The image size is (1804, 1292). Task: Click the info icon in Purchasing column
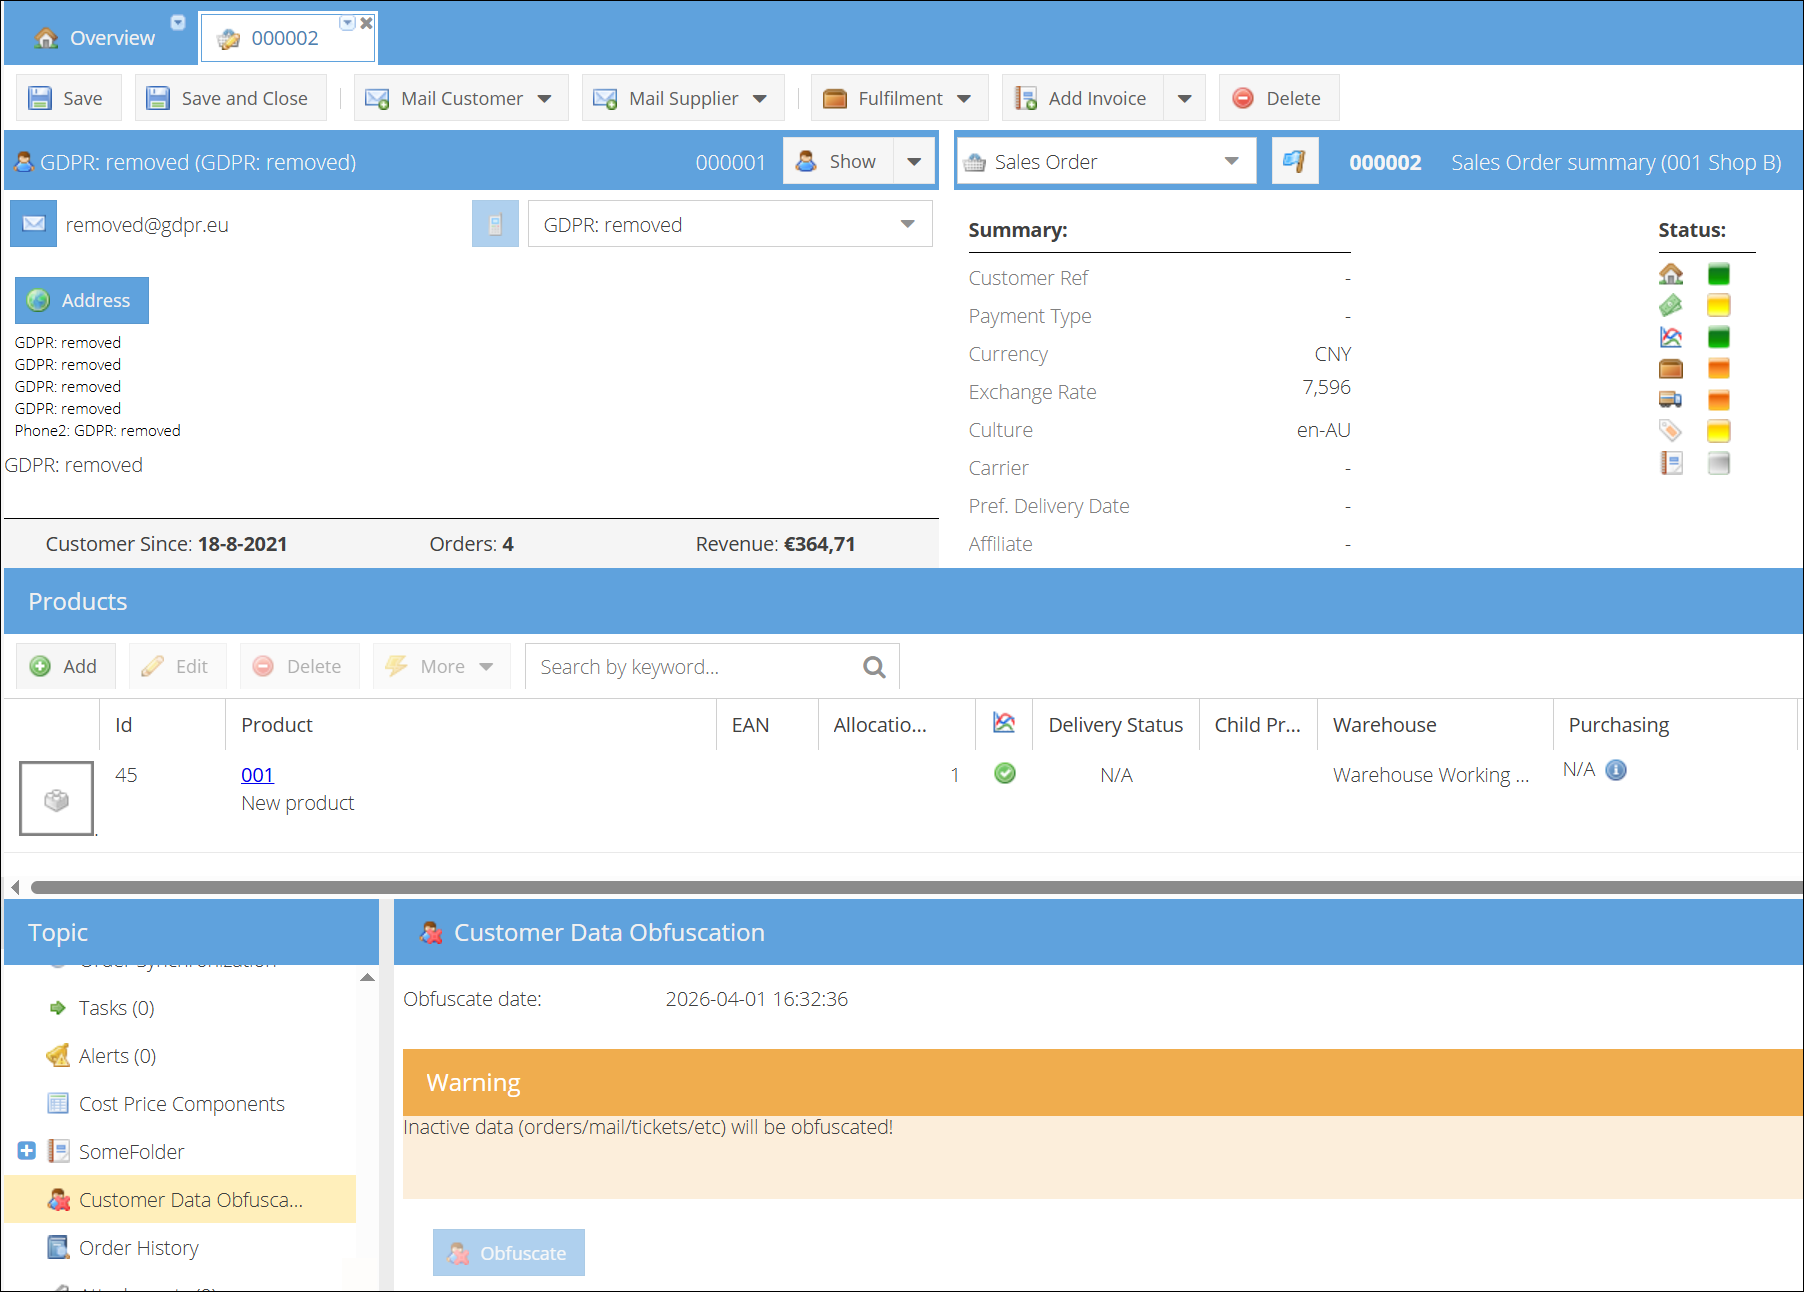(x=1616, y=770)
